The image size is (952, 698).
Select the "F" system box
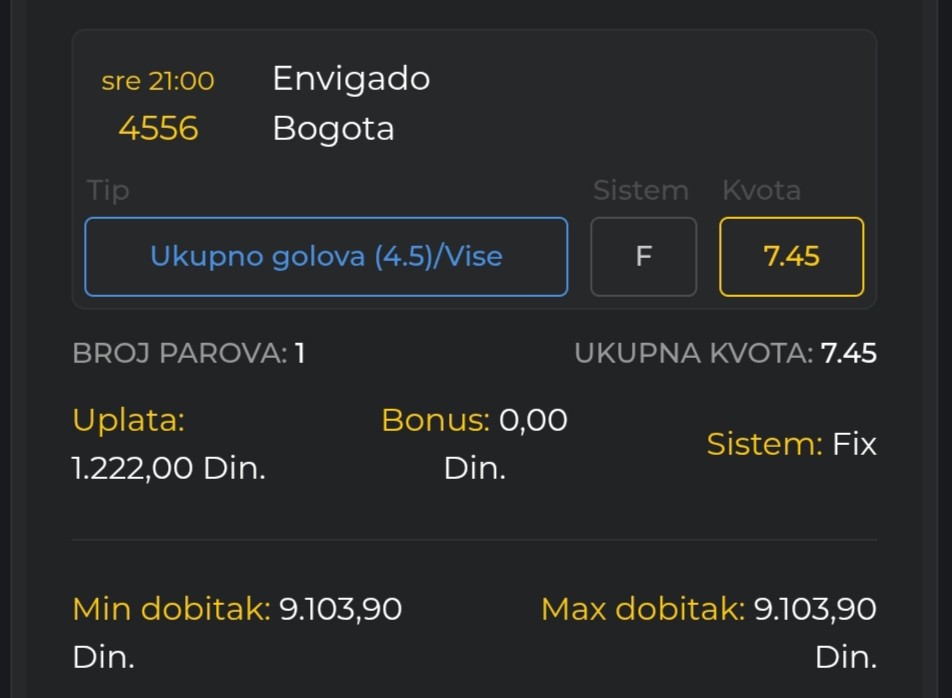click(643, 257)
